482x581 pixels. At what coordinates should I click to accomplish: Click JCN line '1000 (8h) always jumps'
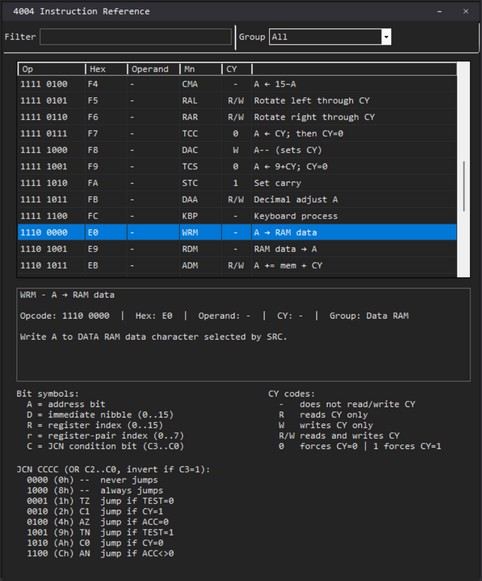[95, 490]
